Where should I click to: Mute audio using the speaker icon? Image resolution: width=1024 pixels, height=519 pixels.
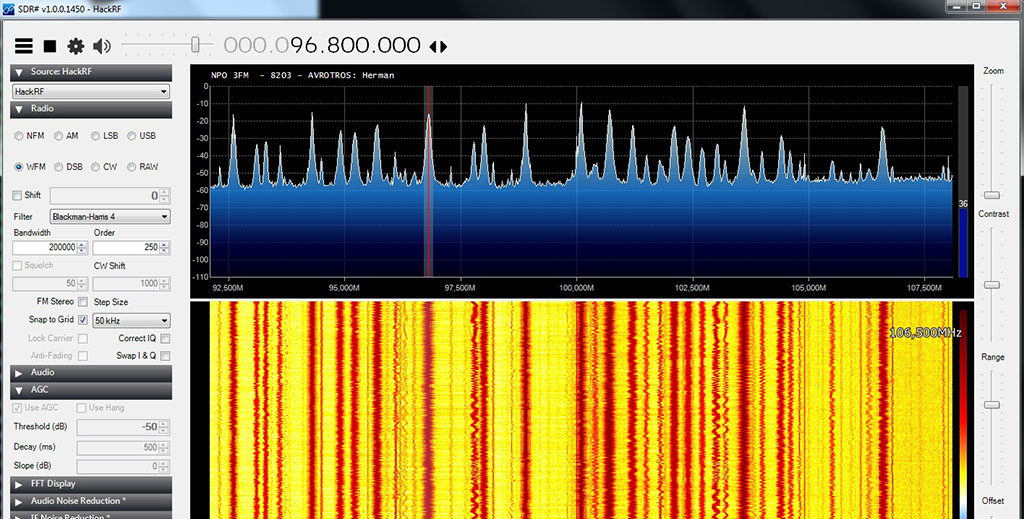point(102,46)
